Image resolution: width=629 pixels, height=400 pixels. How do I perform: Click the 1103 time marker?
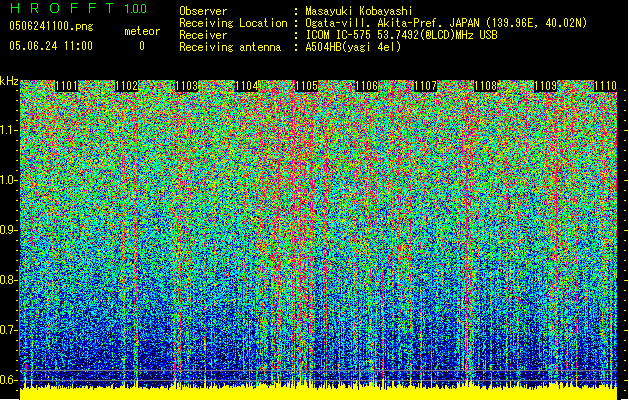coord(186,86)
